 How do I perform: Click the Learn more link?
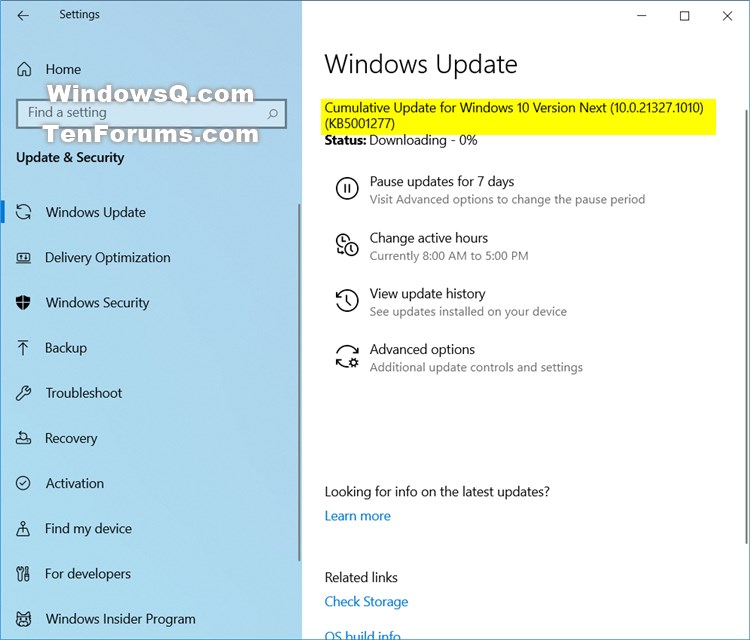[x=358, y=516]
